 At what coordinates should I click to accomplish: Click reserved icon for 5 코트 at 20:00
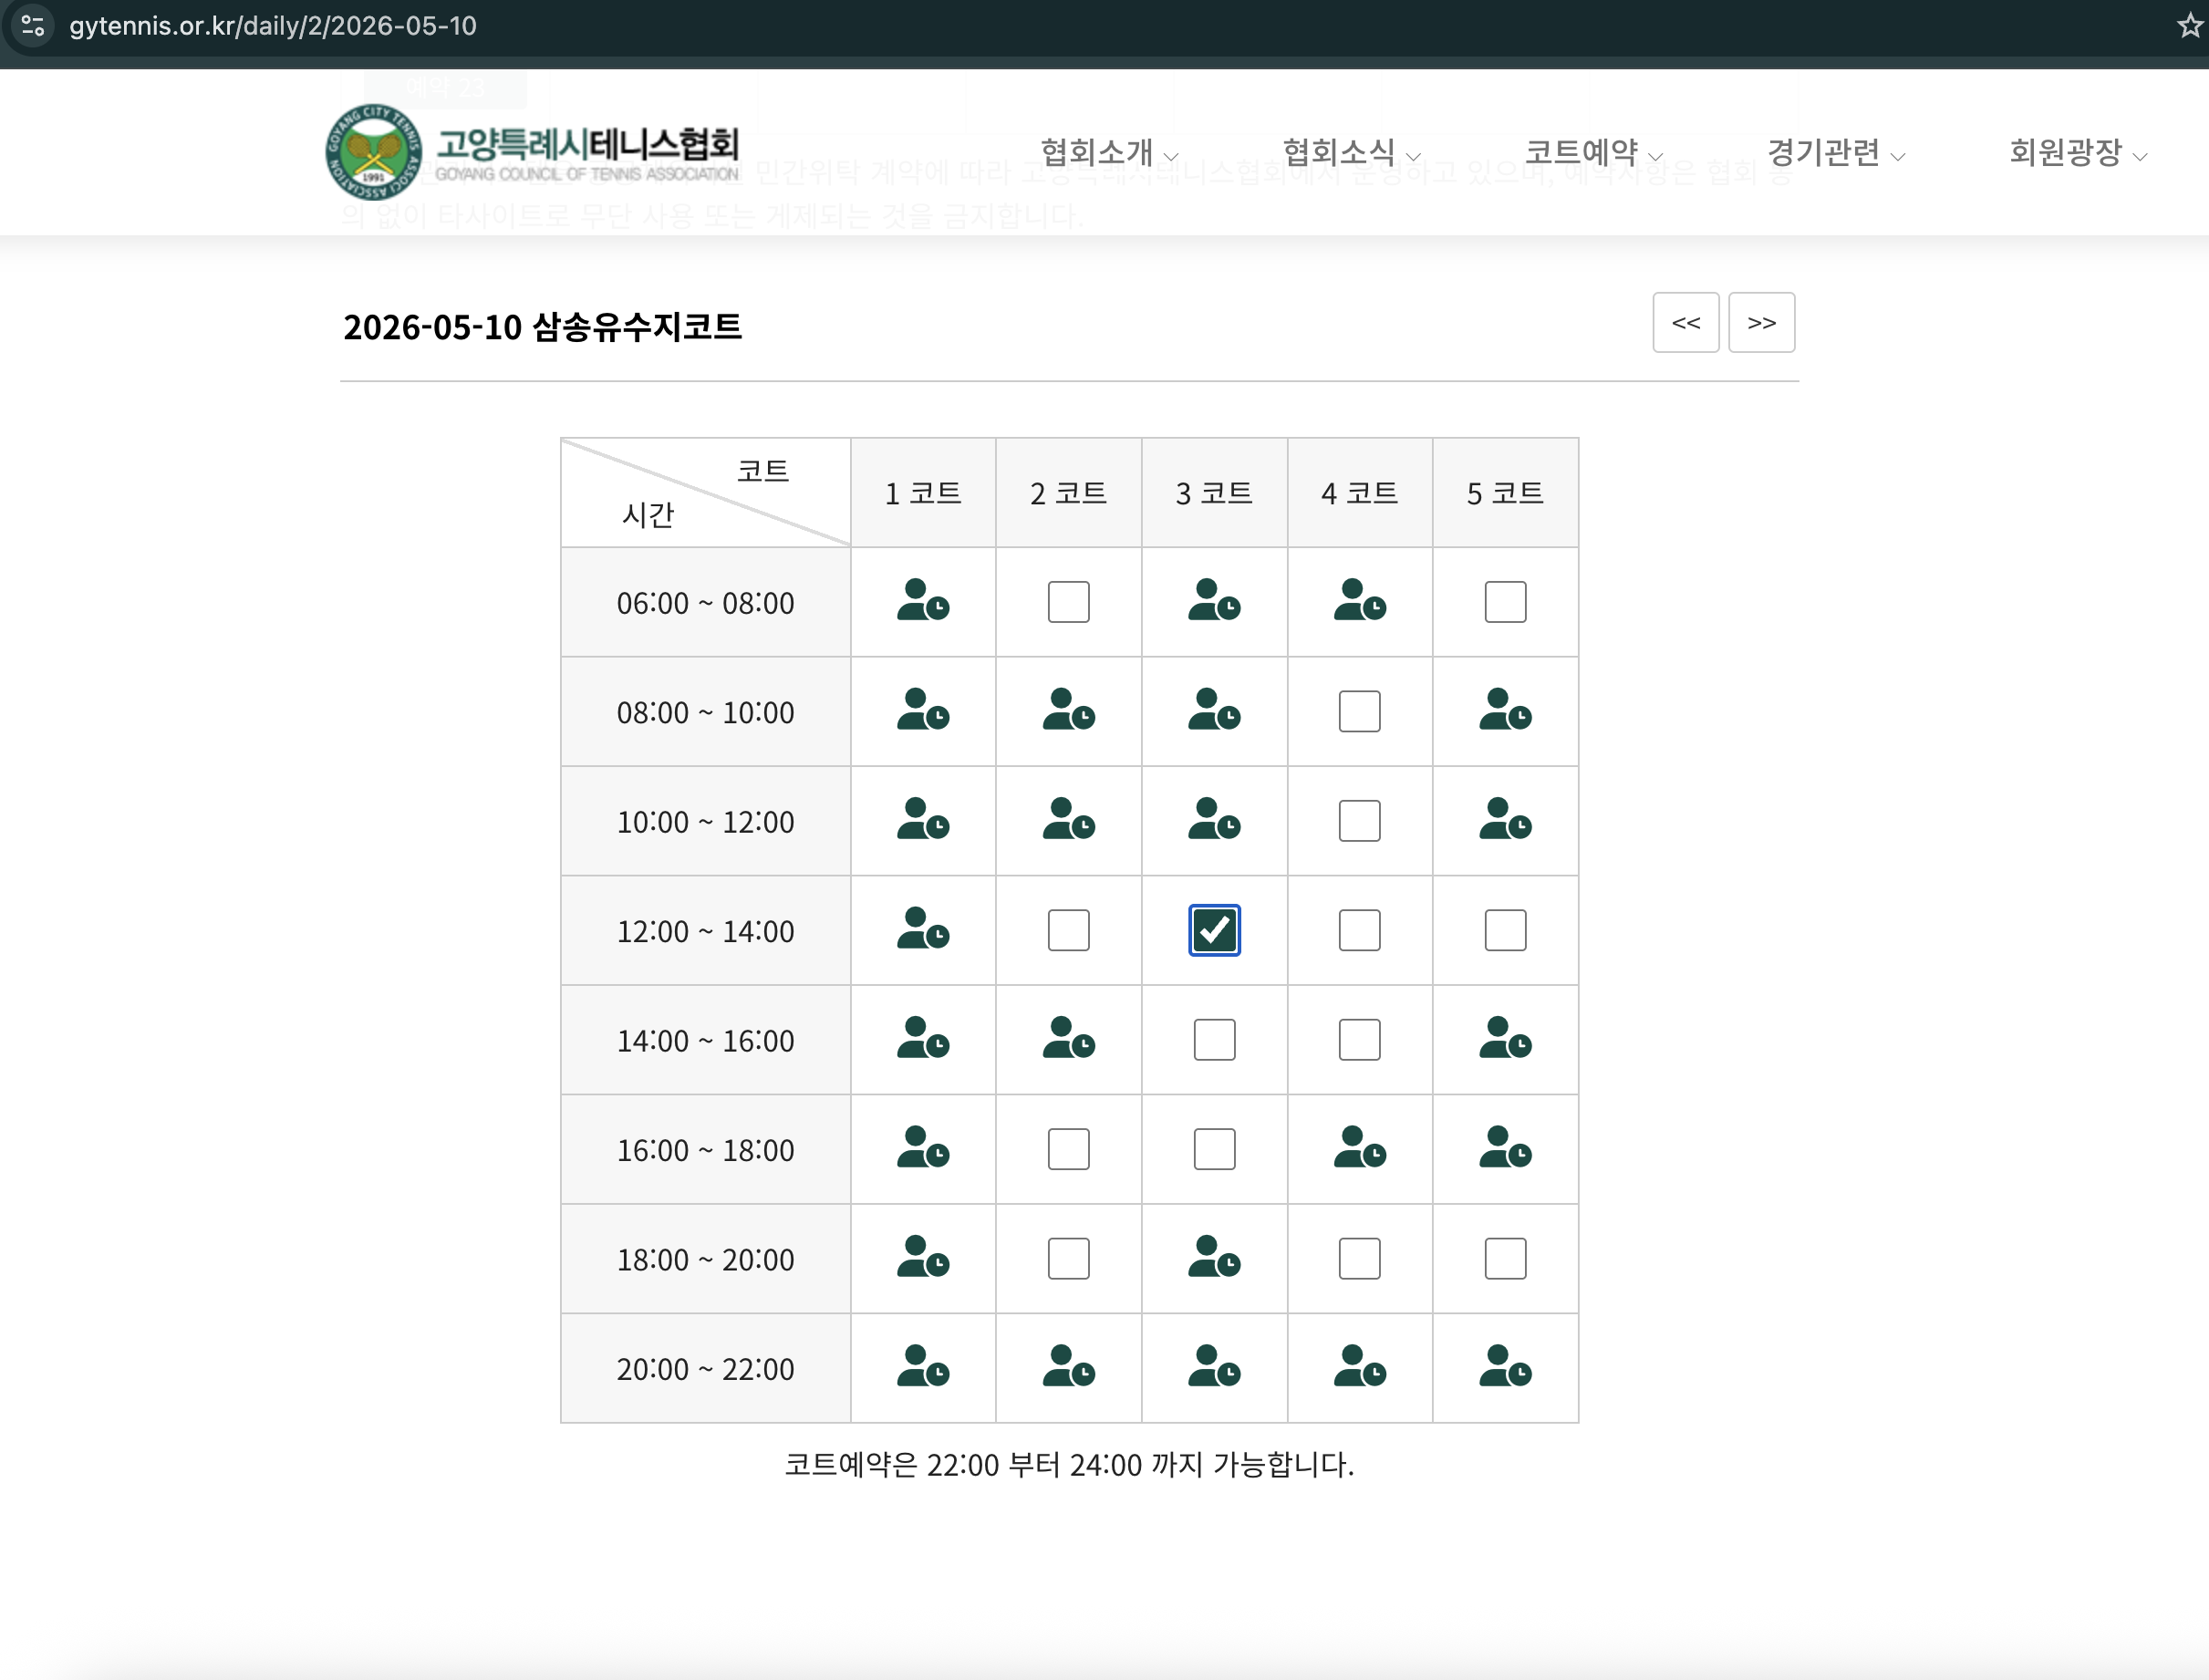click(1504, 1367)
